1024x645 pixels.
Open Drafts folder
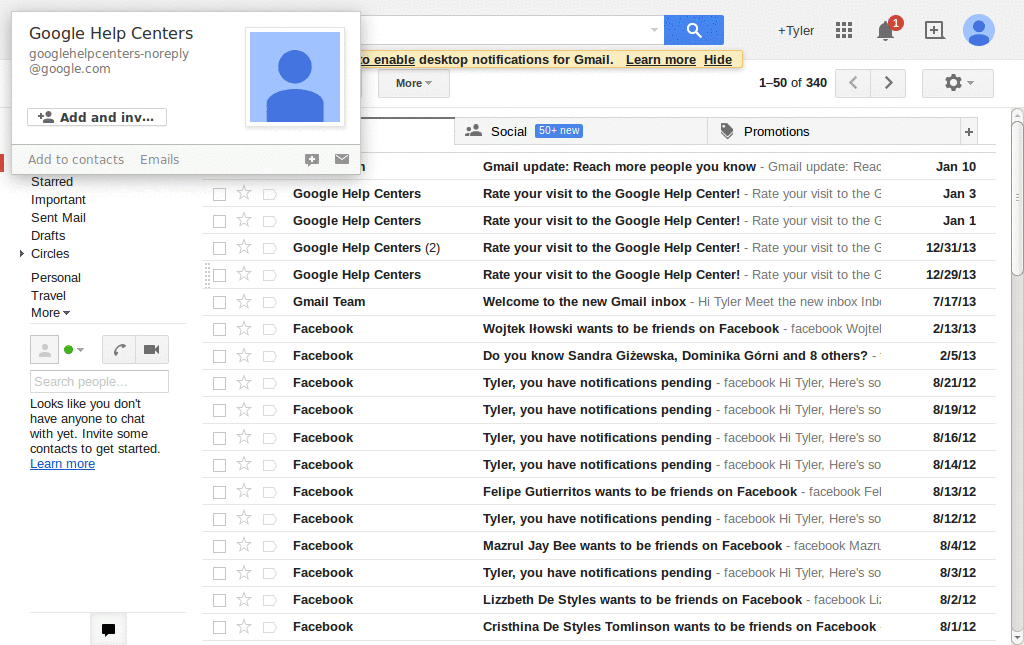[x=48, y=236]
